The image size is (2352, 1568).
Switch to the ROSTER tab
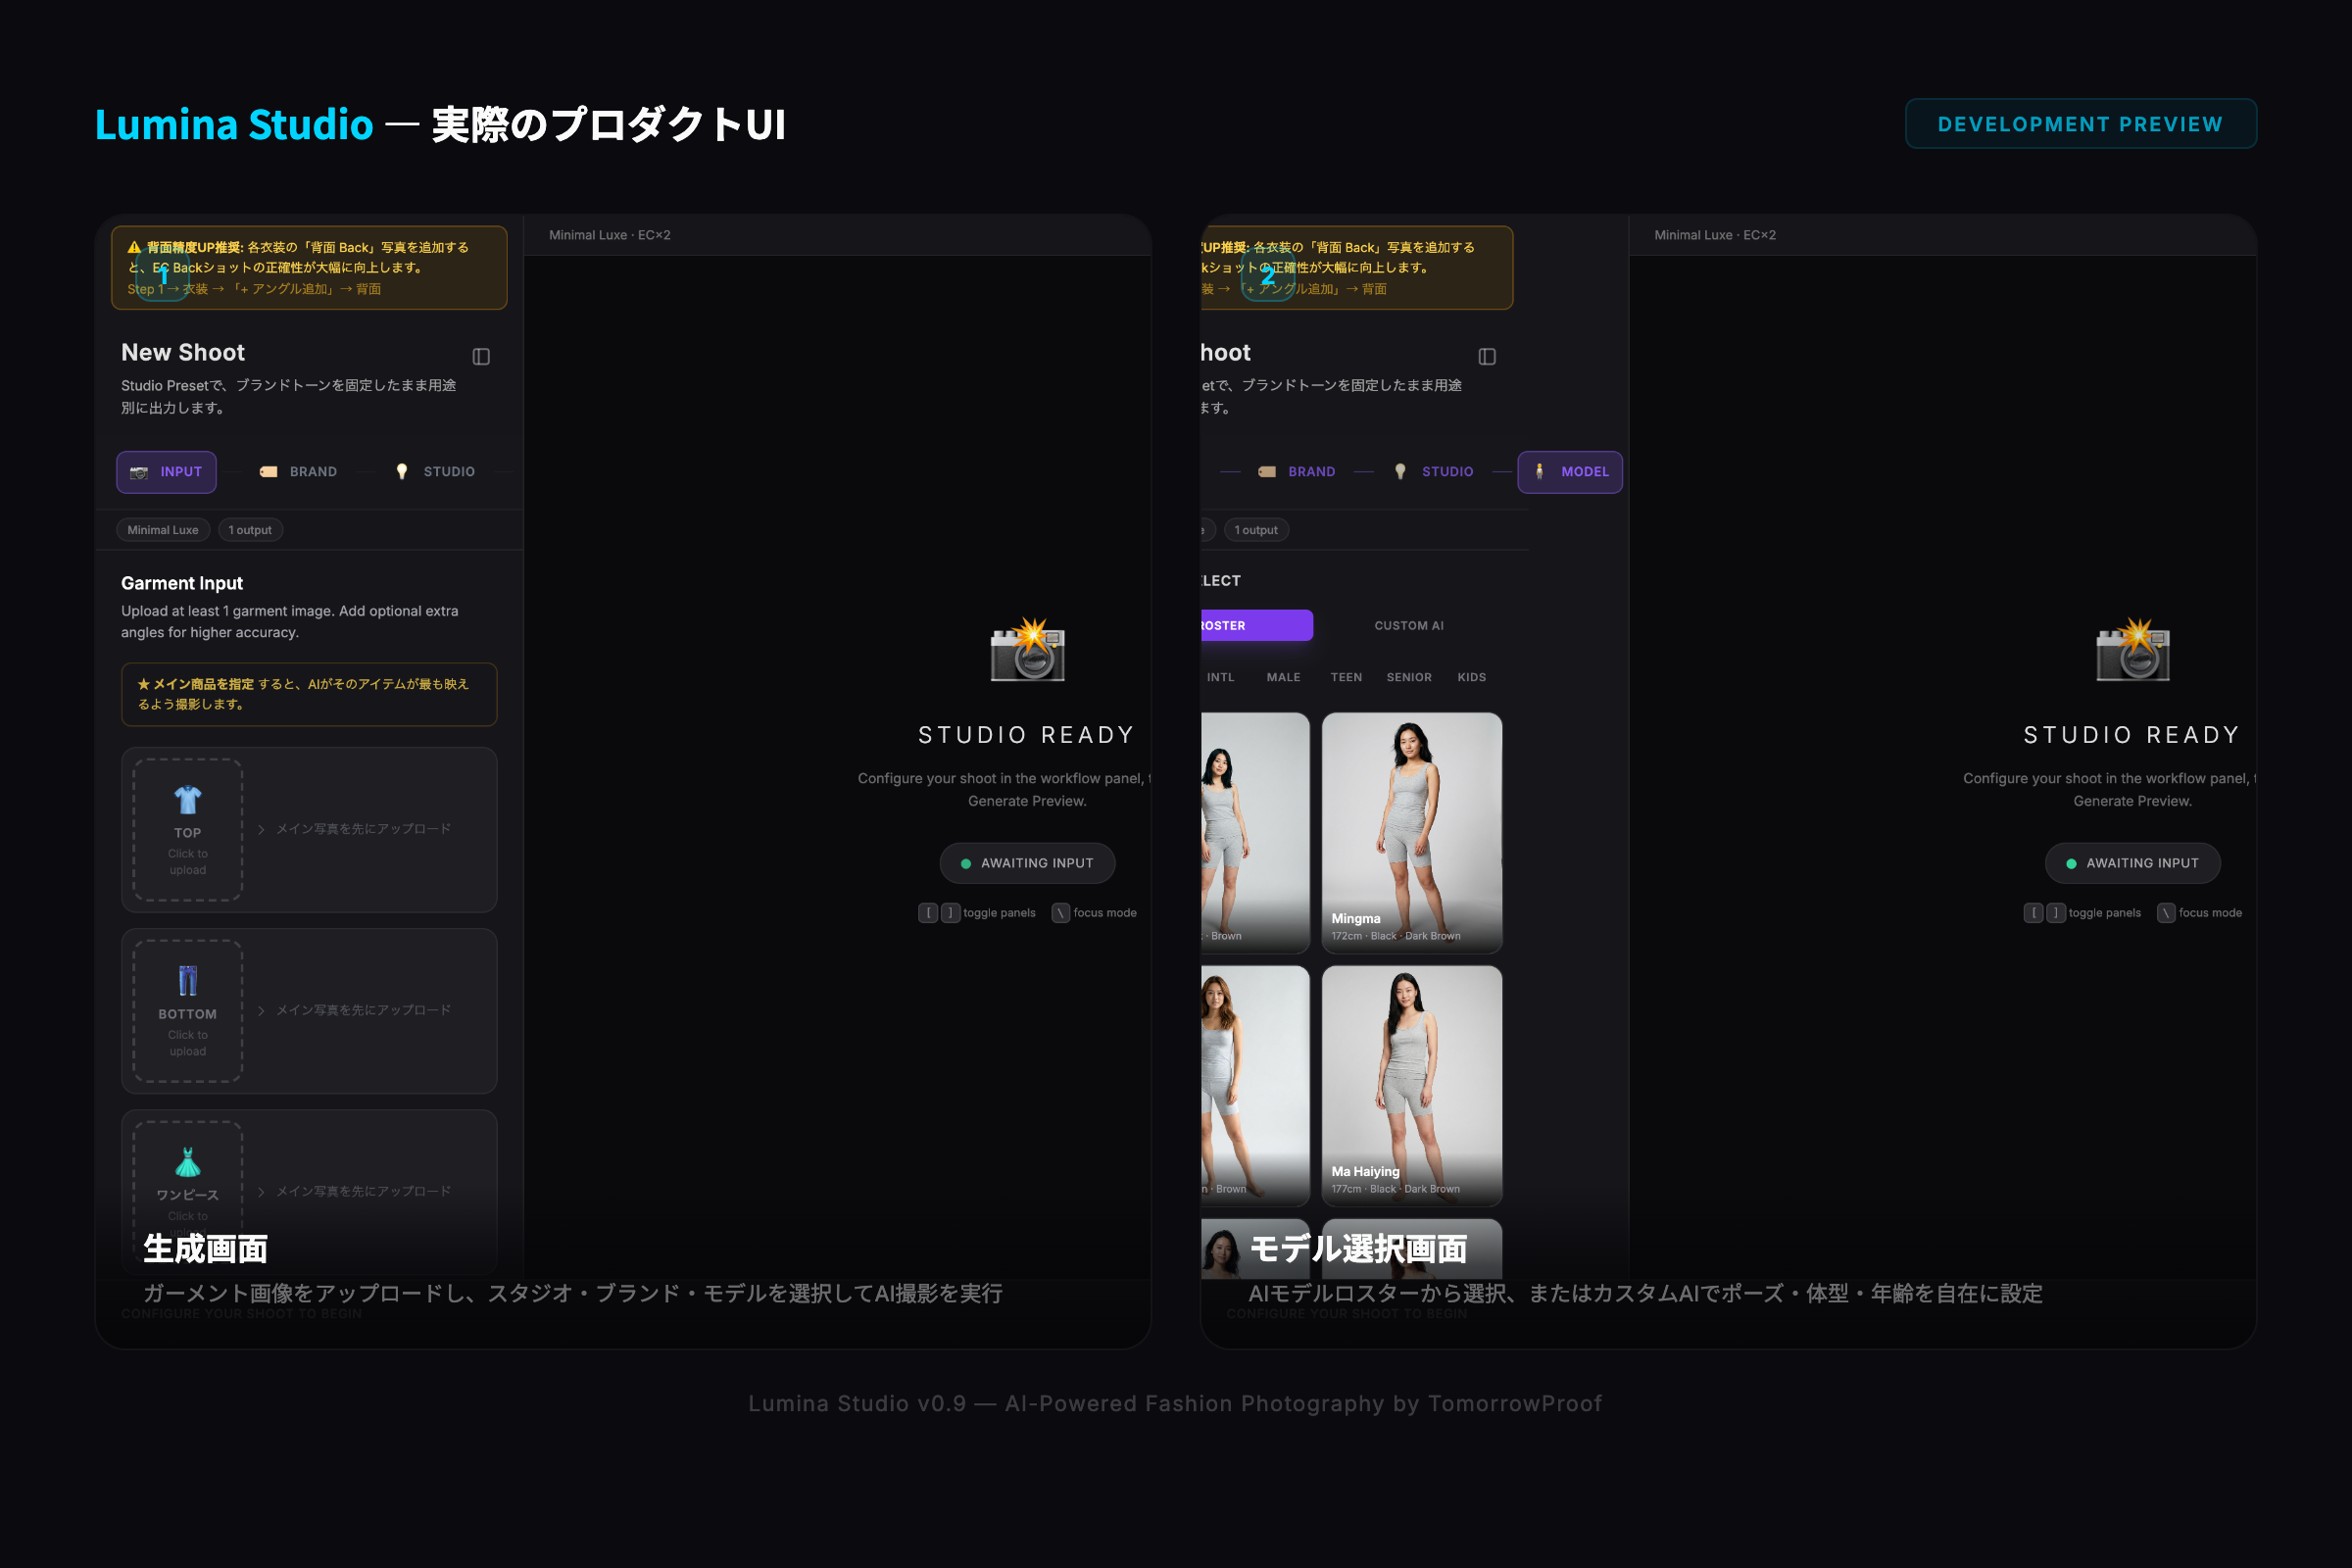pos(1257,625)
